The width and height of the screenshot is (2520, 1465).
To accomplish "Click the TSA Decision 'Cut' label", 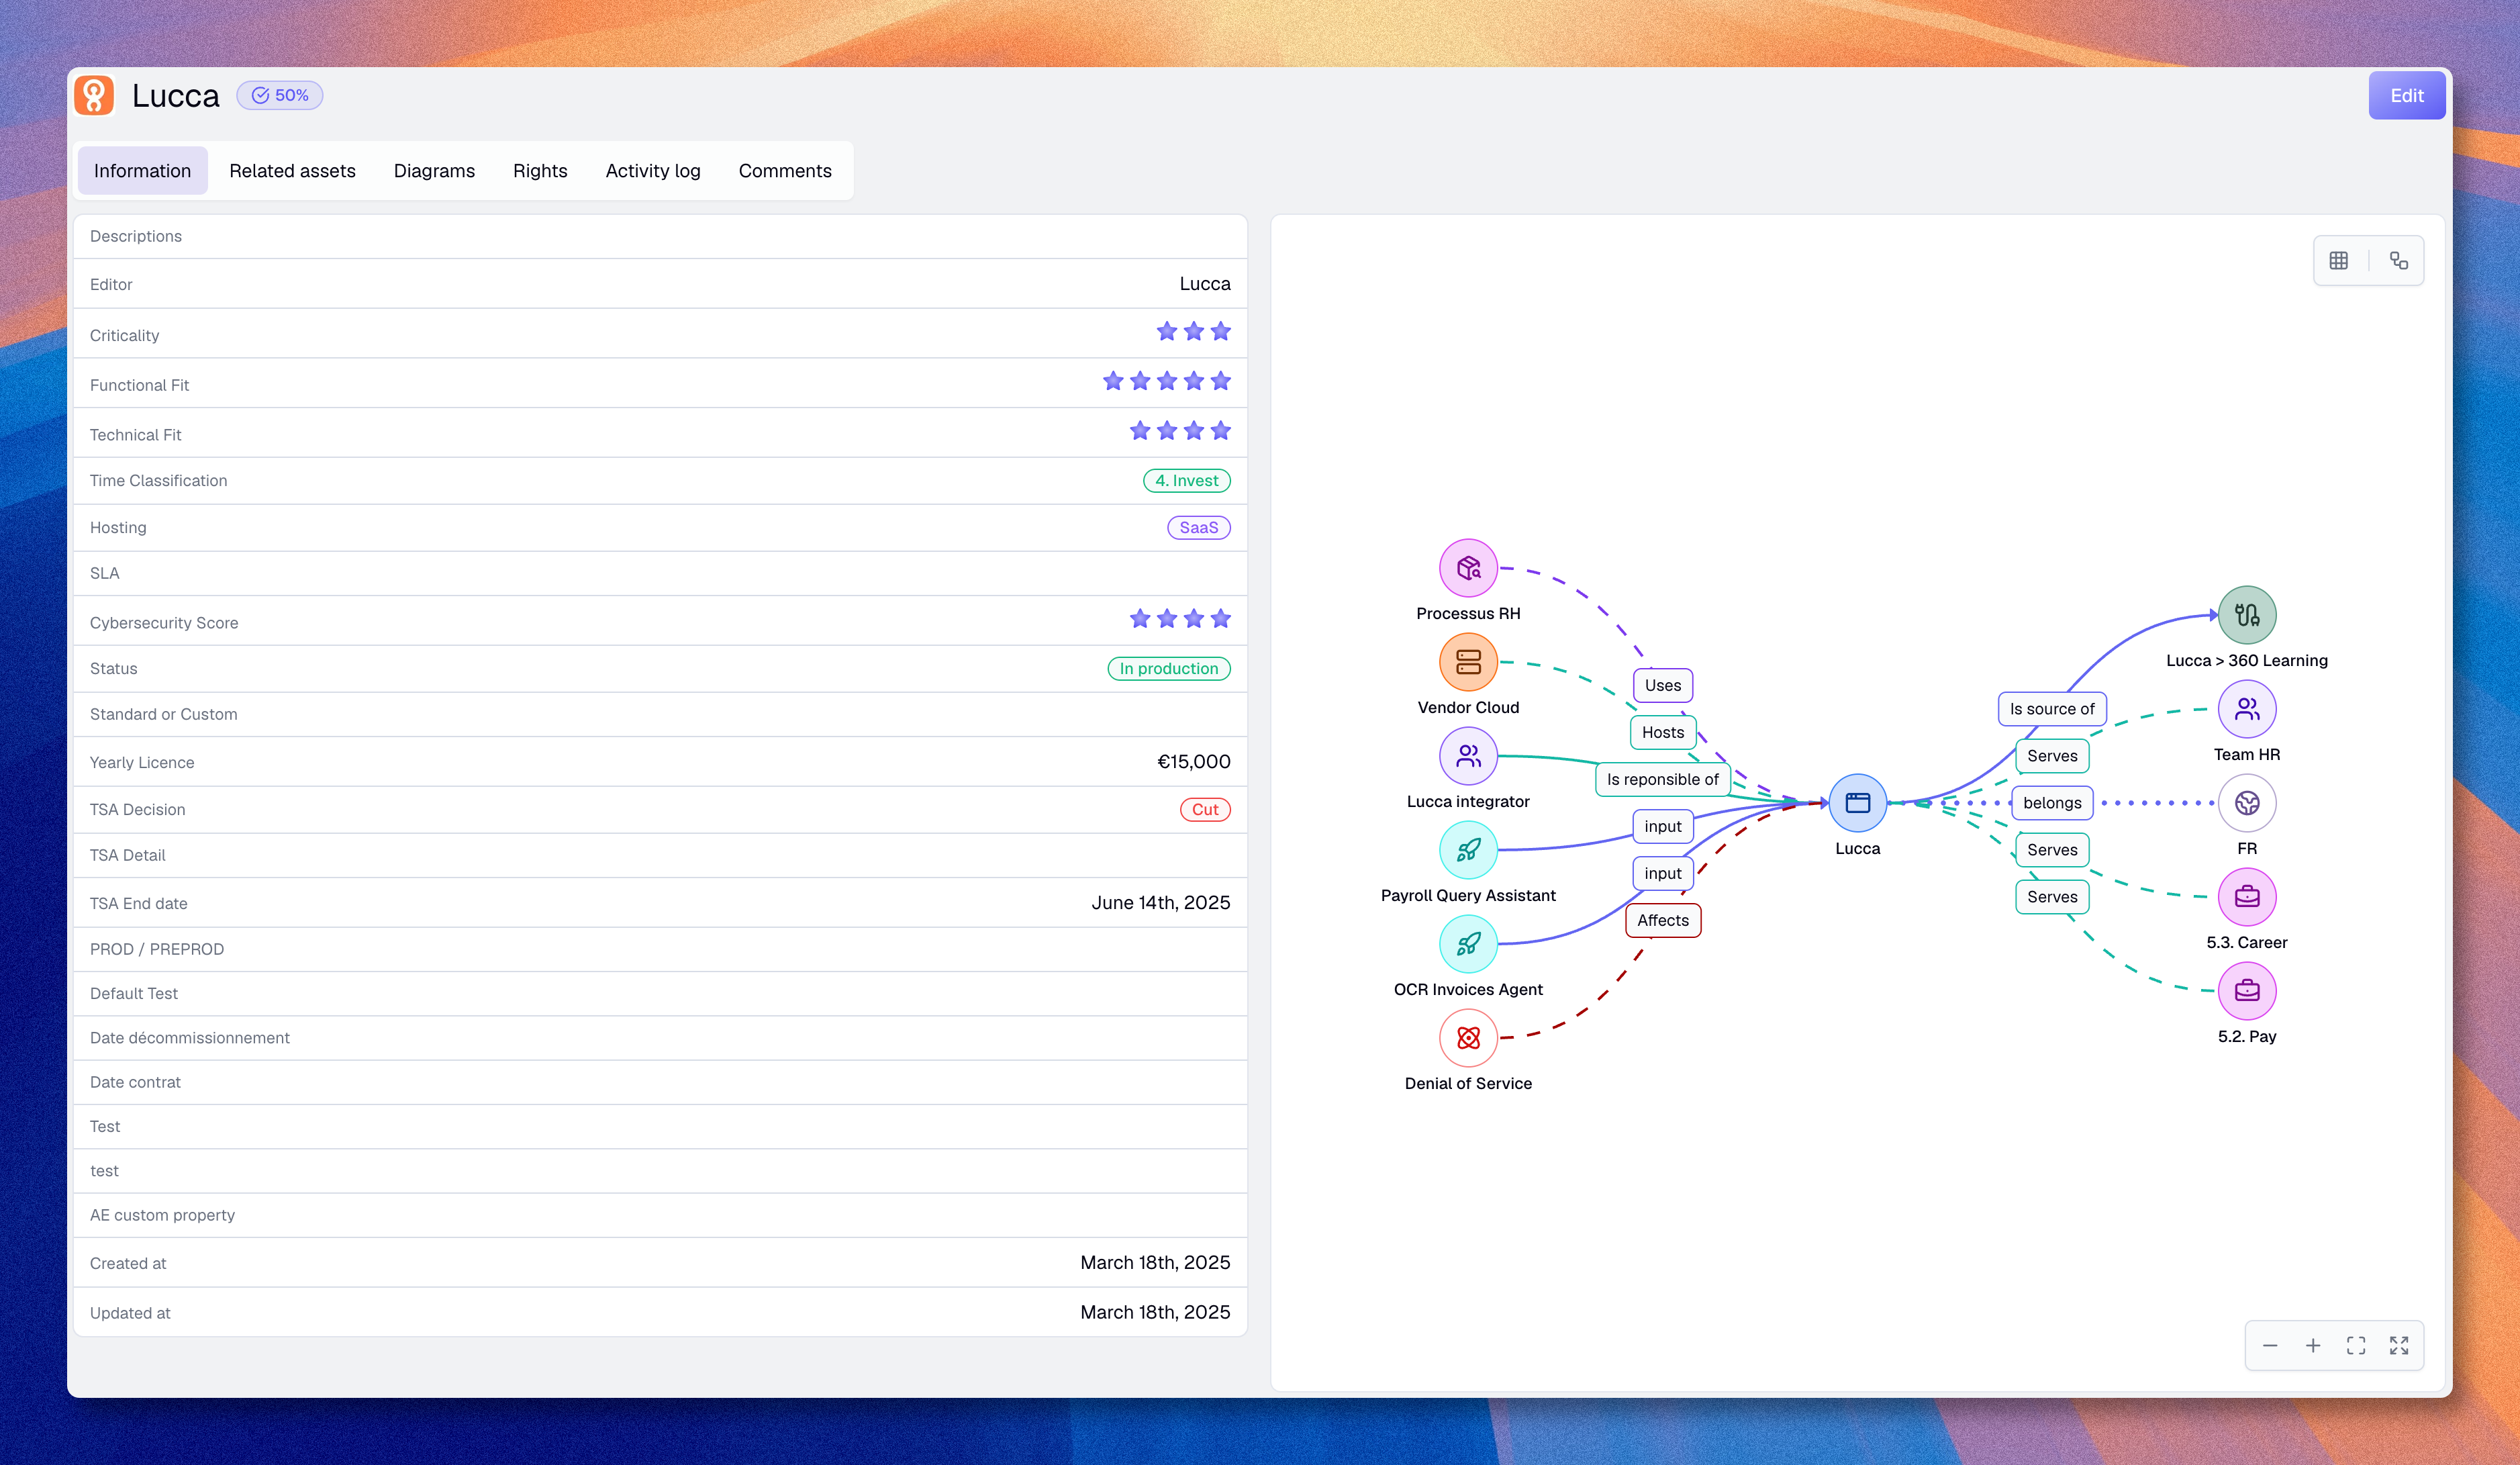I will (1205, 809).
